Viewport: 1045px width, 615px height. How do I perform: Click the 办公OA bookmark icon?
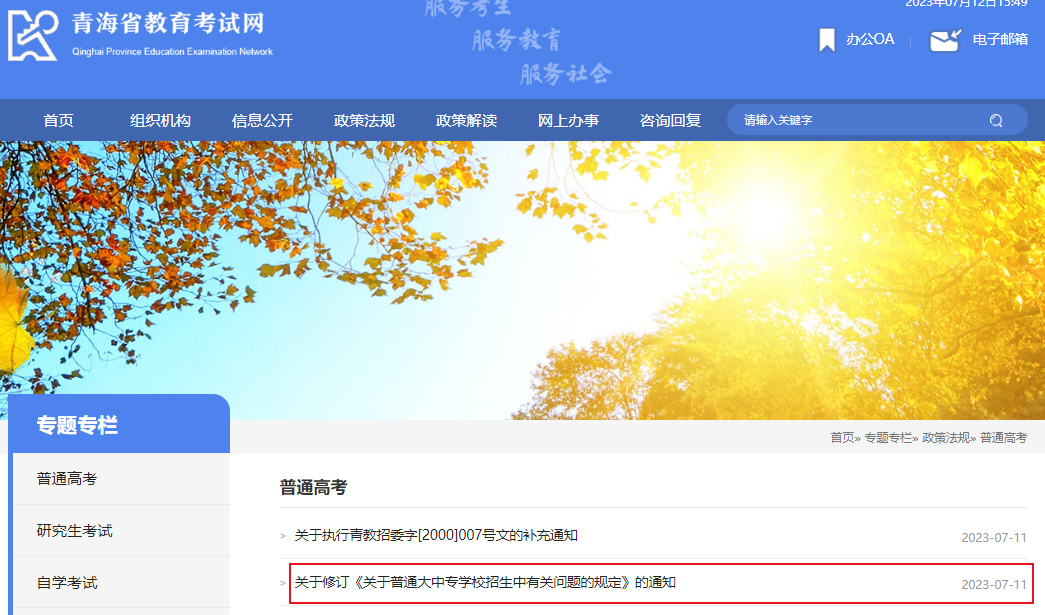click(826, 39)
